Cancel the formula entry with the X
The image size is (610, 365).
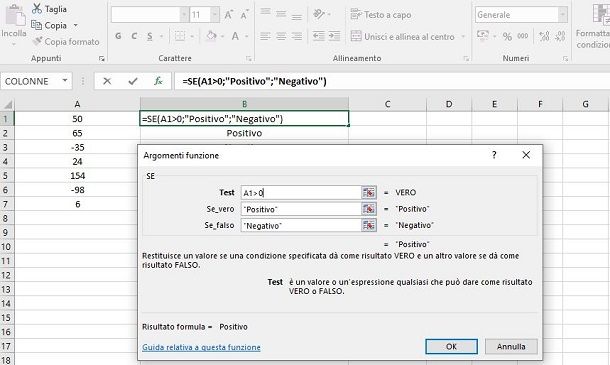point(107,81)
